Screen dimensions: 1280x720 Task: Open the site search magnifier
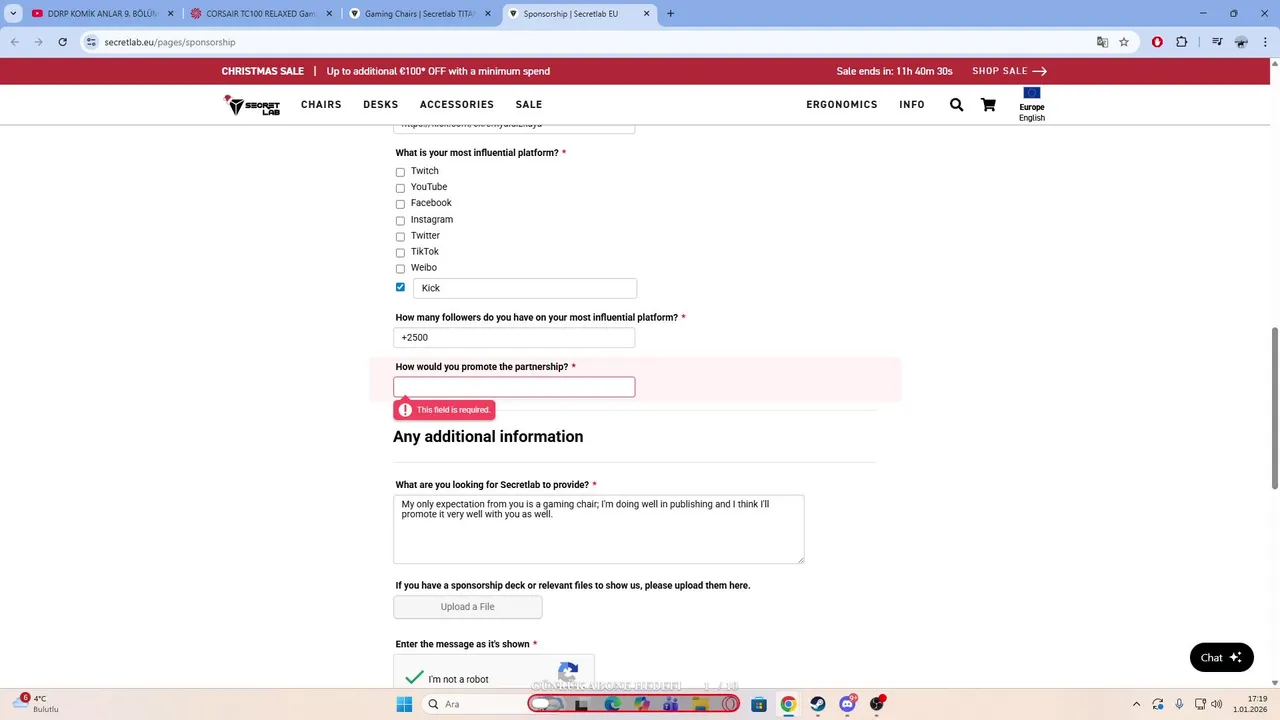(x=956, y=104)
